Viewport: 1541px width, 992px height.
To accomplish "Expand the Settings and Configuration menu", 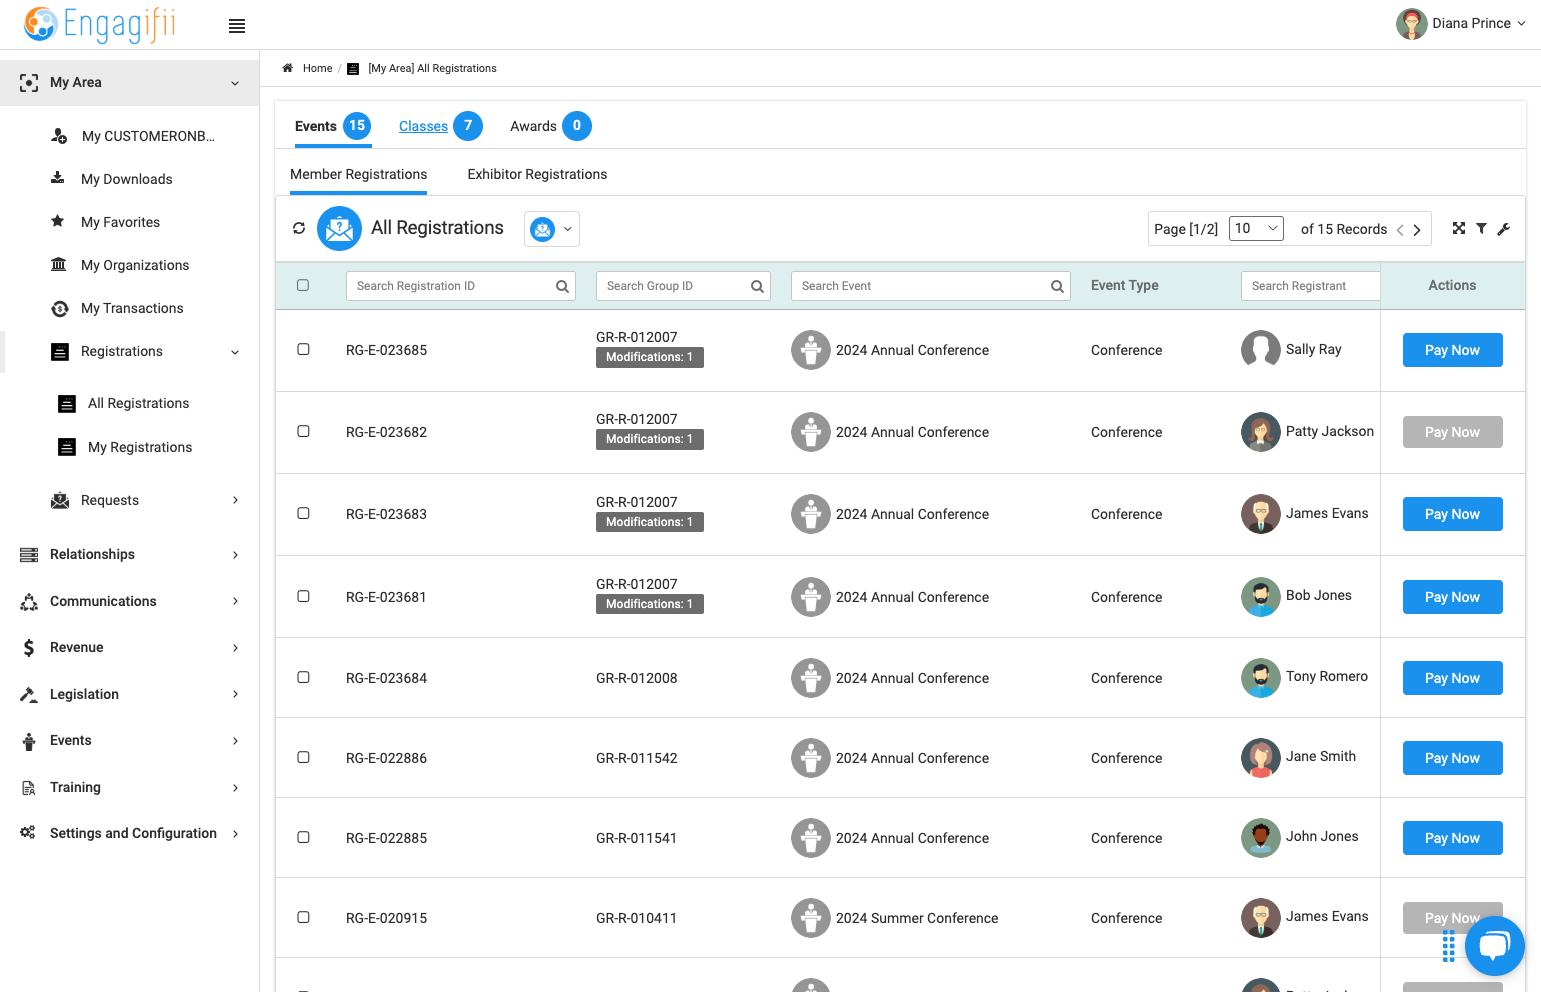I will [130, 833].
